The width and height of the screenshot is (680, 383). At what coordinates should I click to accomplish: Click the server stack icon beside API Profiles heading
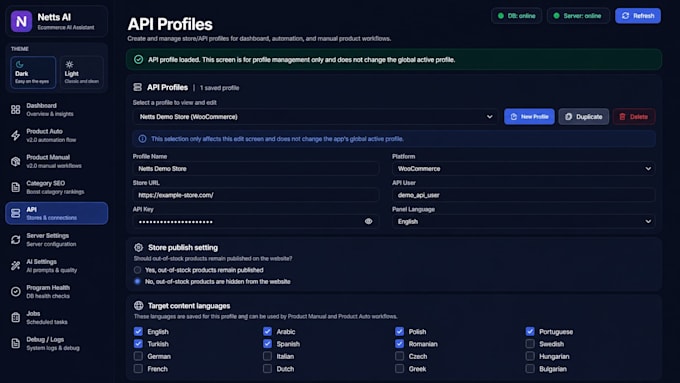click(x=137, y=87)
